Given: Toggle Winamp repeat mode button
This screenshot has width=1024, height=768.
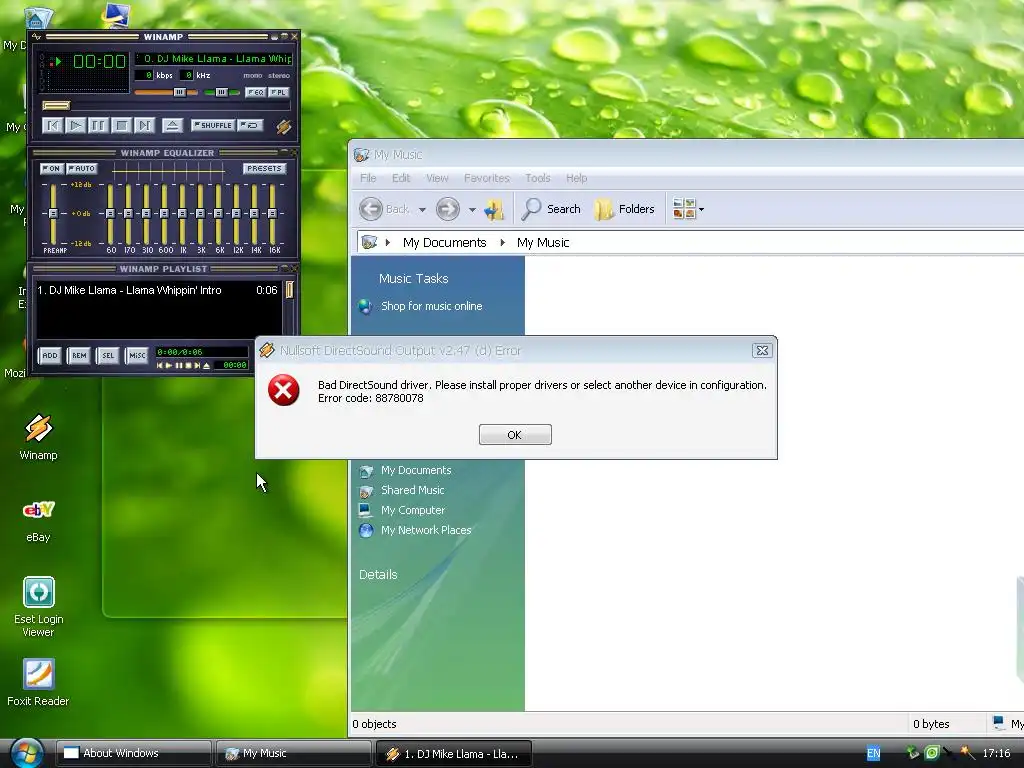Looking at the screenshot, I should [x=250, y=125].
